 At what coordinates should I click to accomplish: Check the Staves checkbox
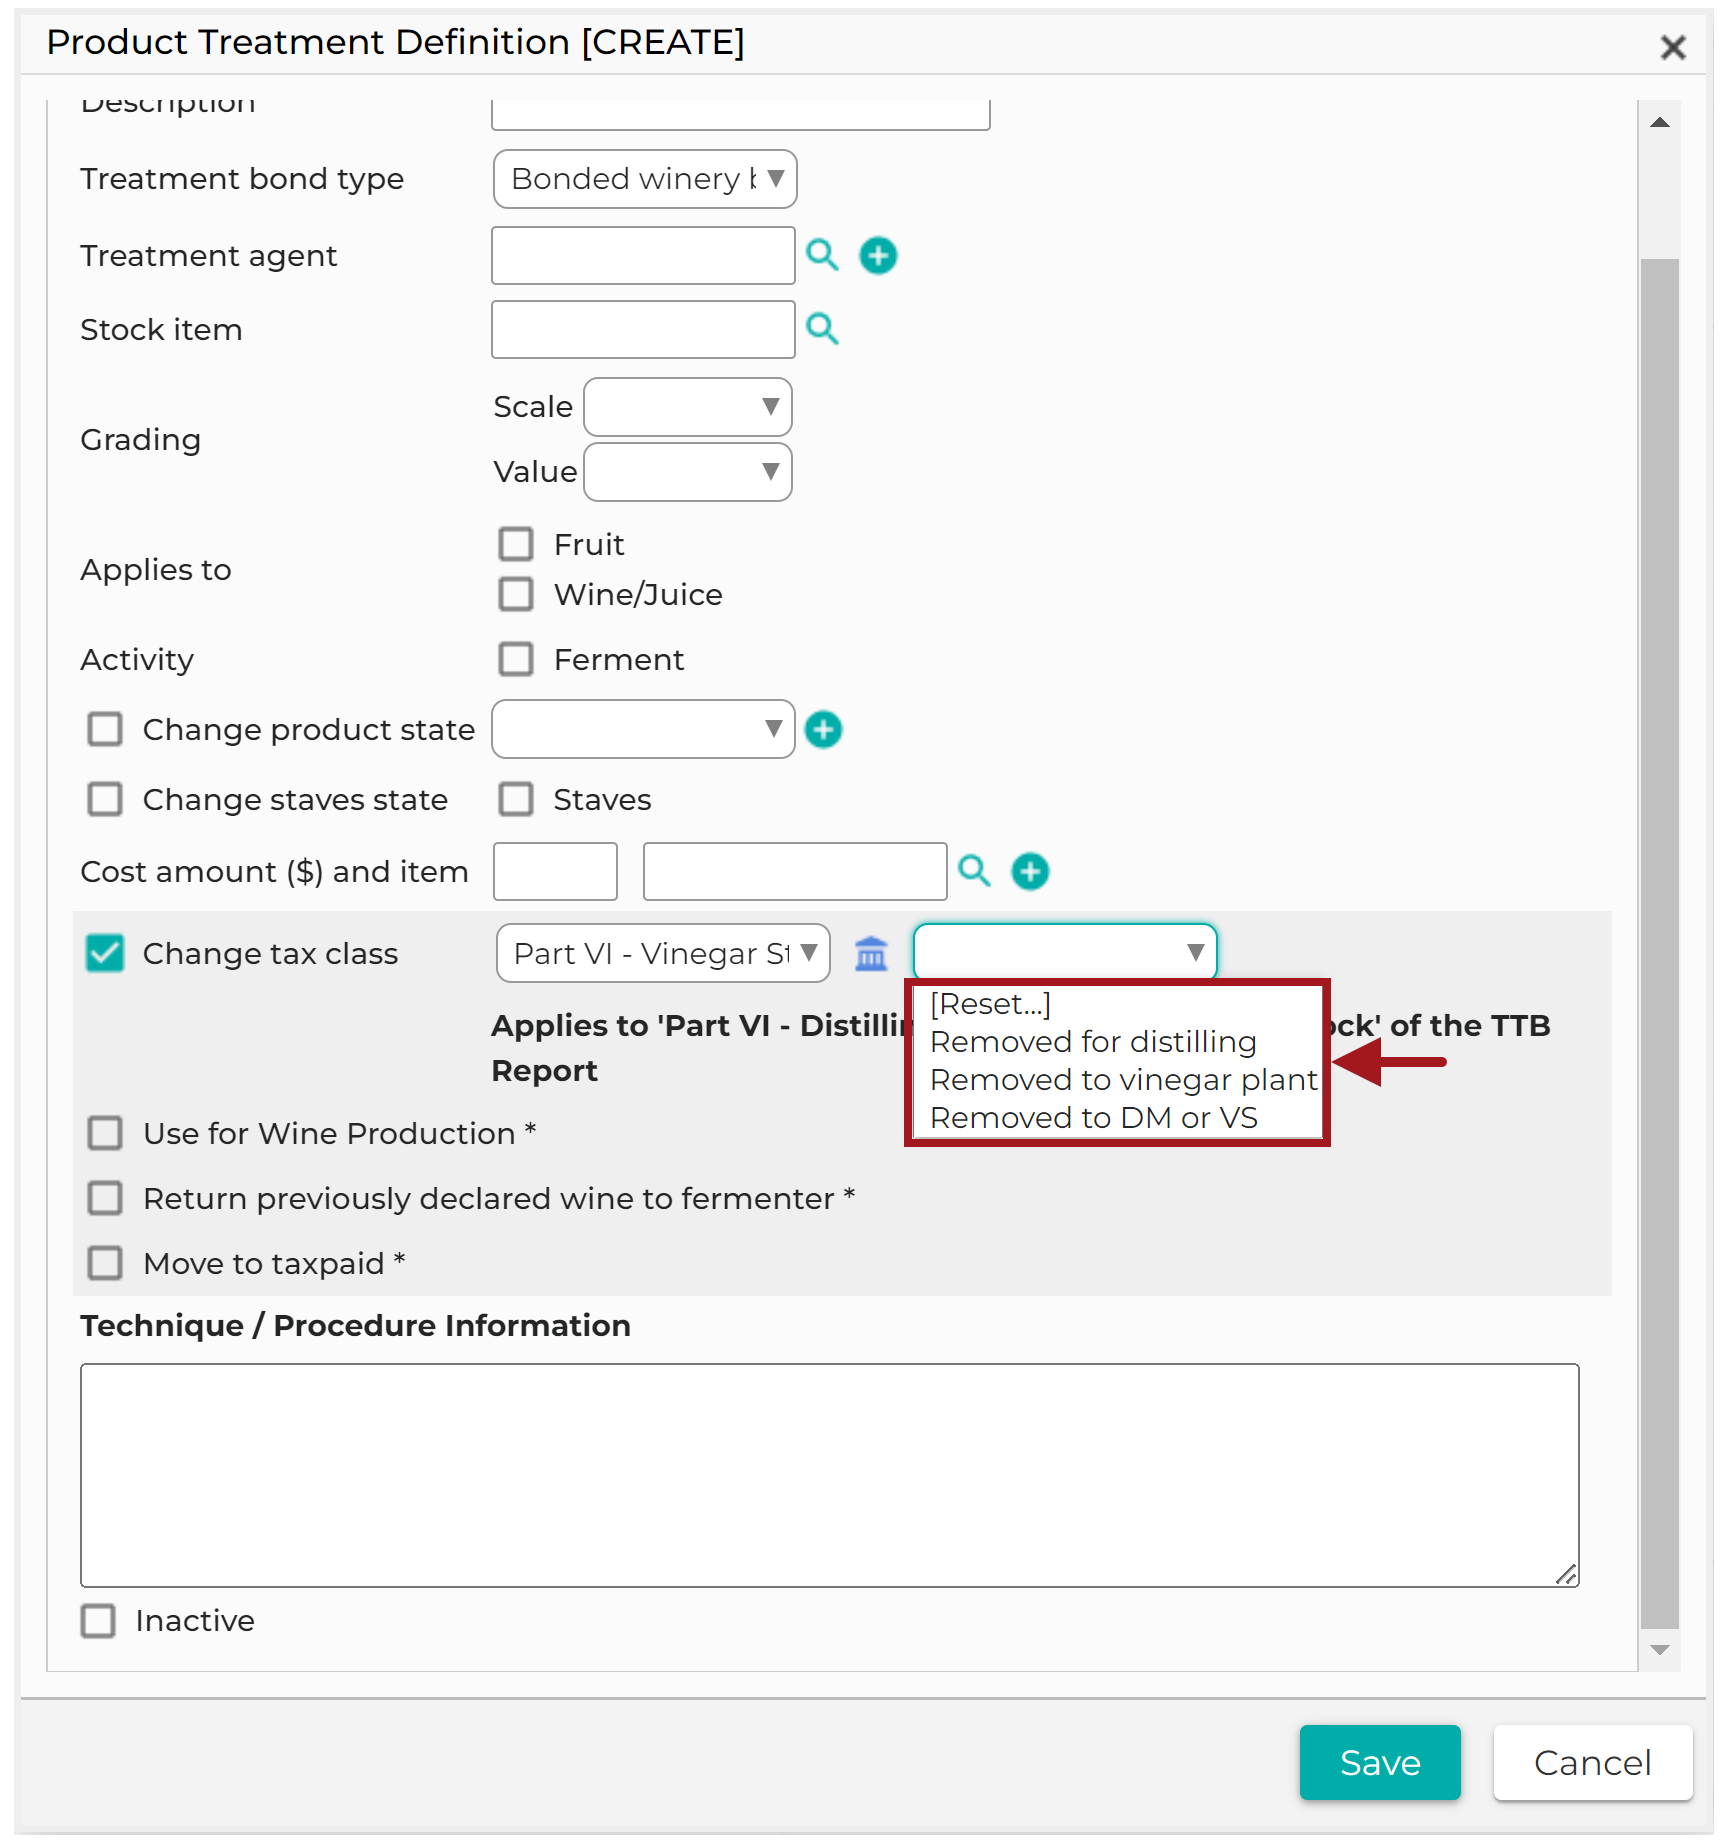(x=516, y=799)
